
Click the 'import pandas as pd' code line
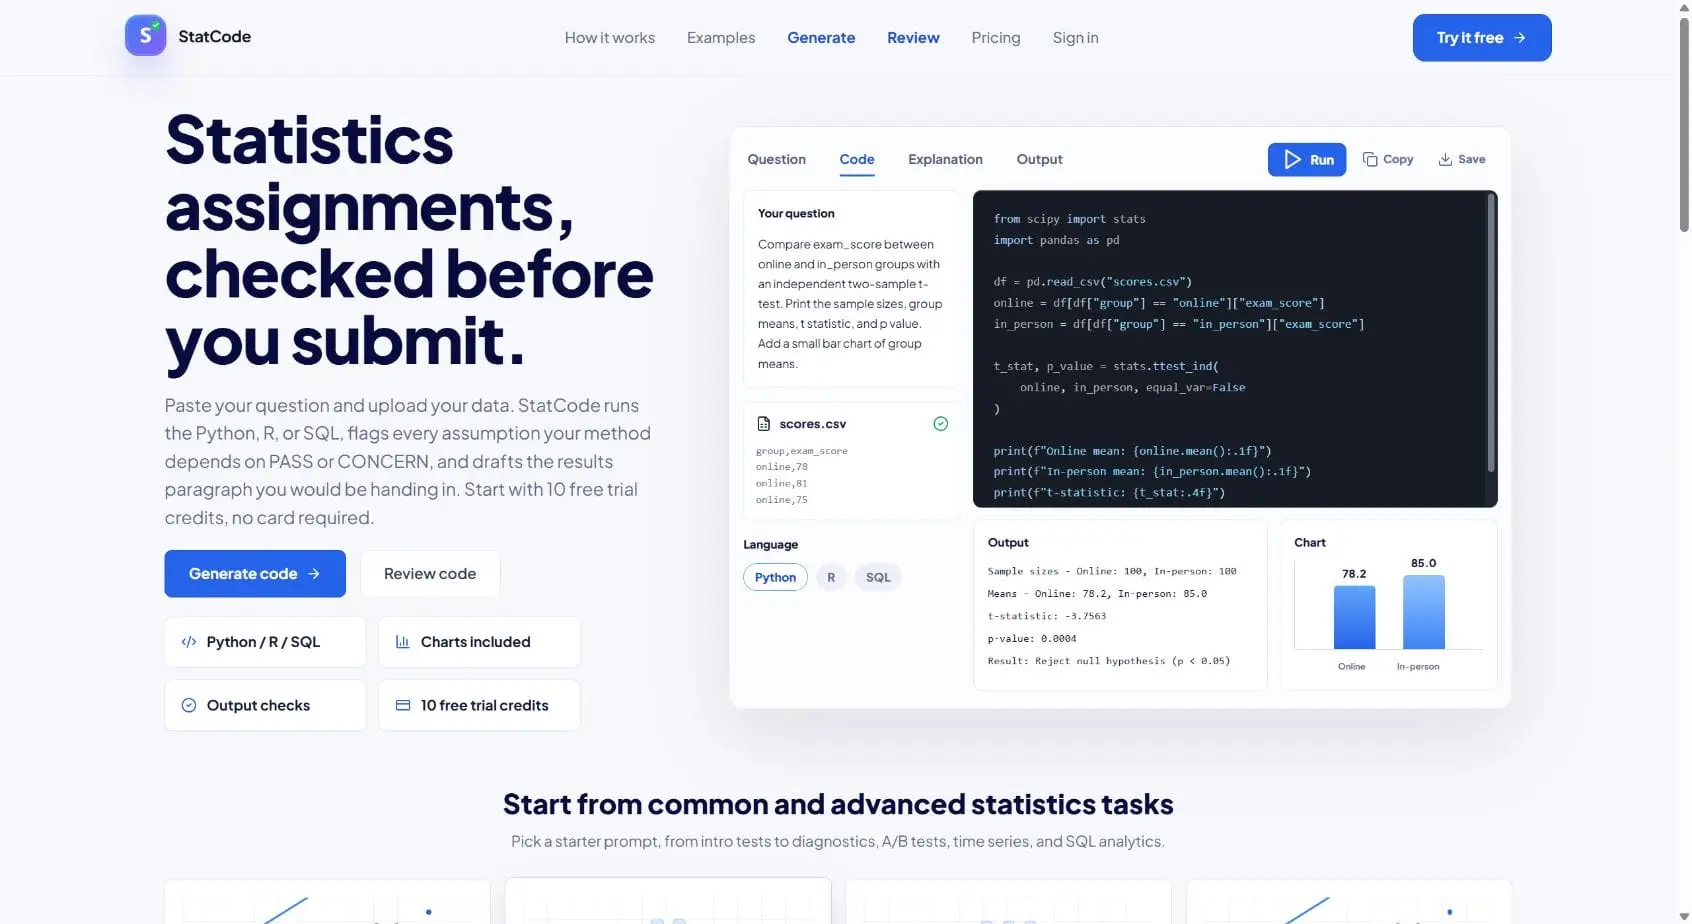1056,240
